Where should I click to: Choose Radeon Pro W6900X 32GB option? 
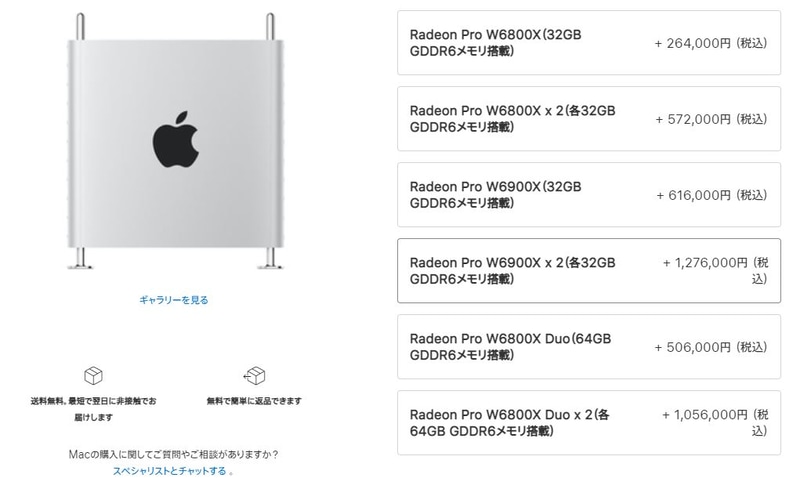click(589, 195)
